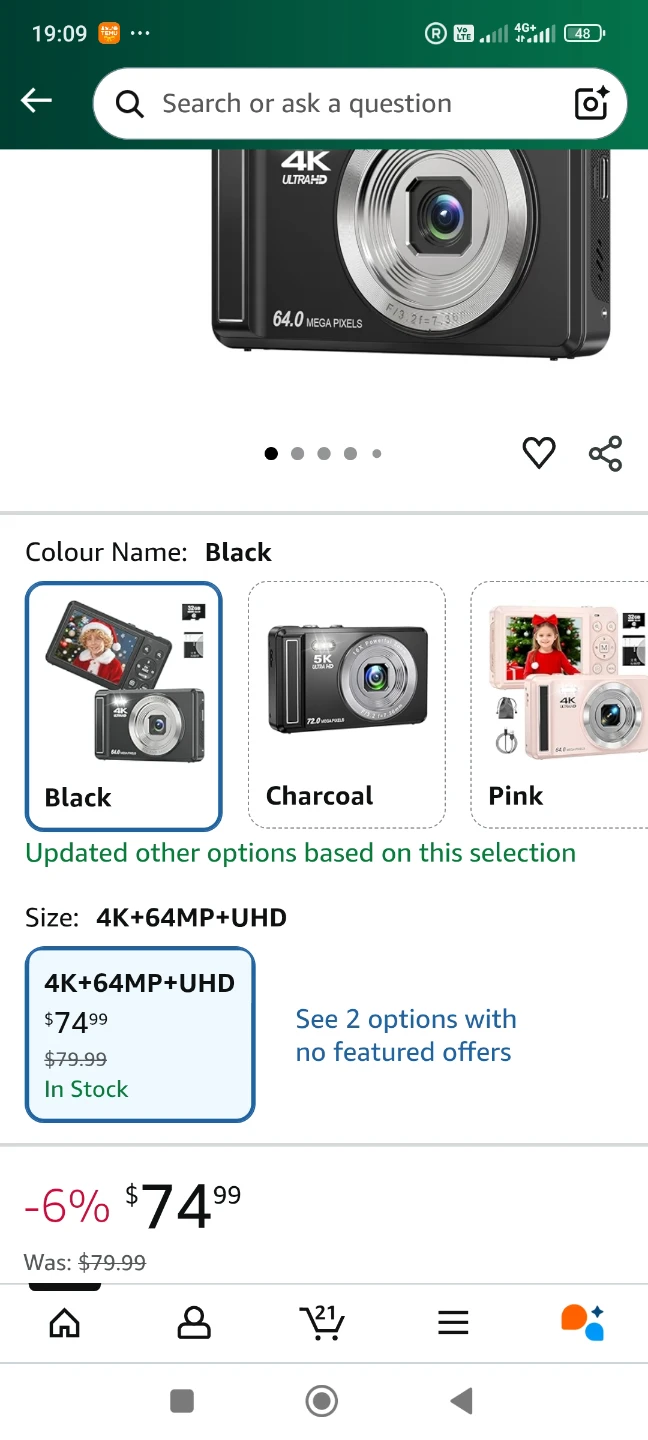
Task: Choose the Charcoal colour option
Action: [346, 705]
